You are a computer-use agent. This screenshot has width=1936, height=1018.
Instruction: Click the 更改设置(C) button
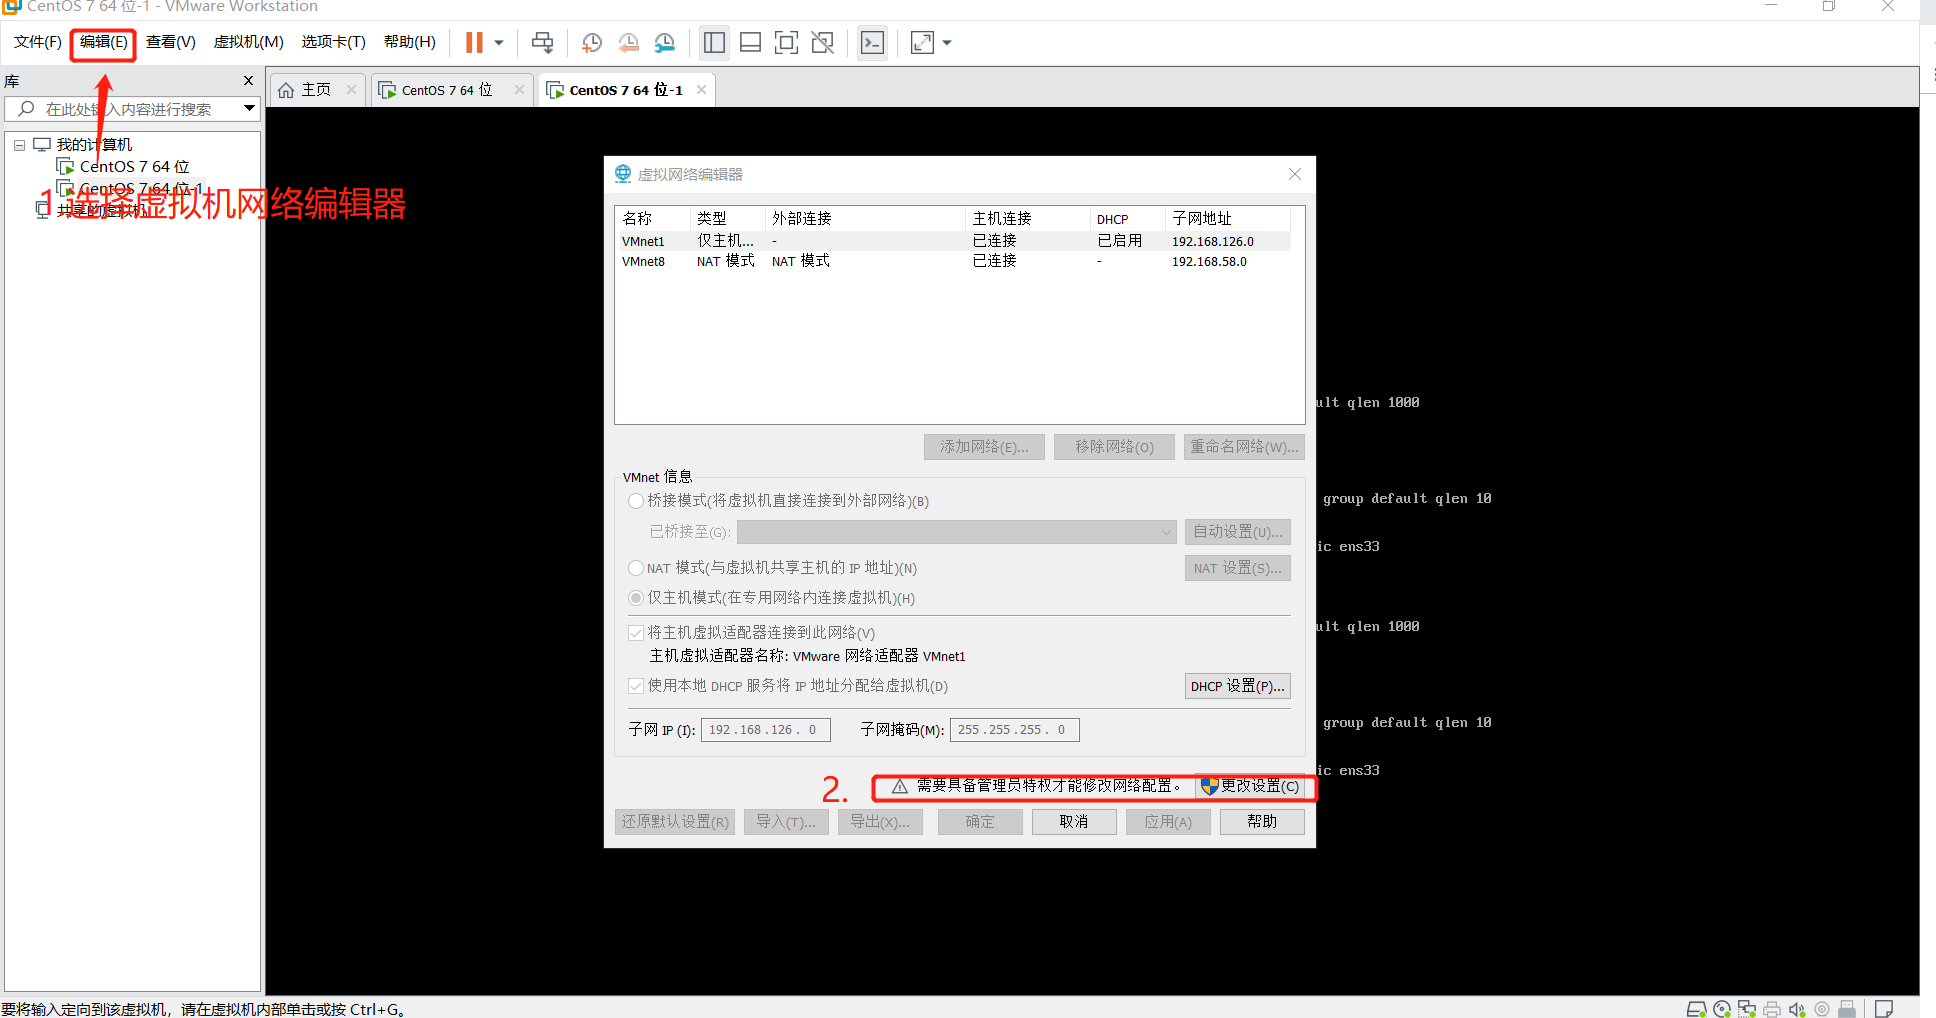[1250, 787]
